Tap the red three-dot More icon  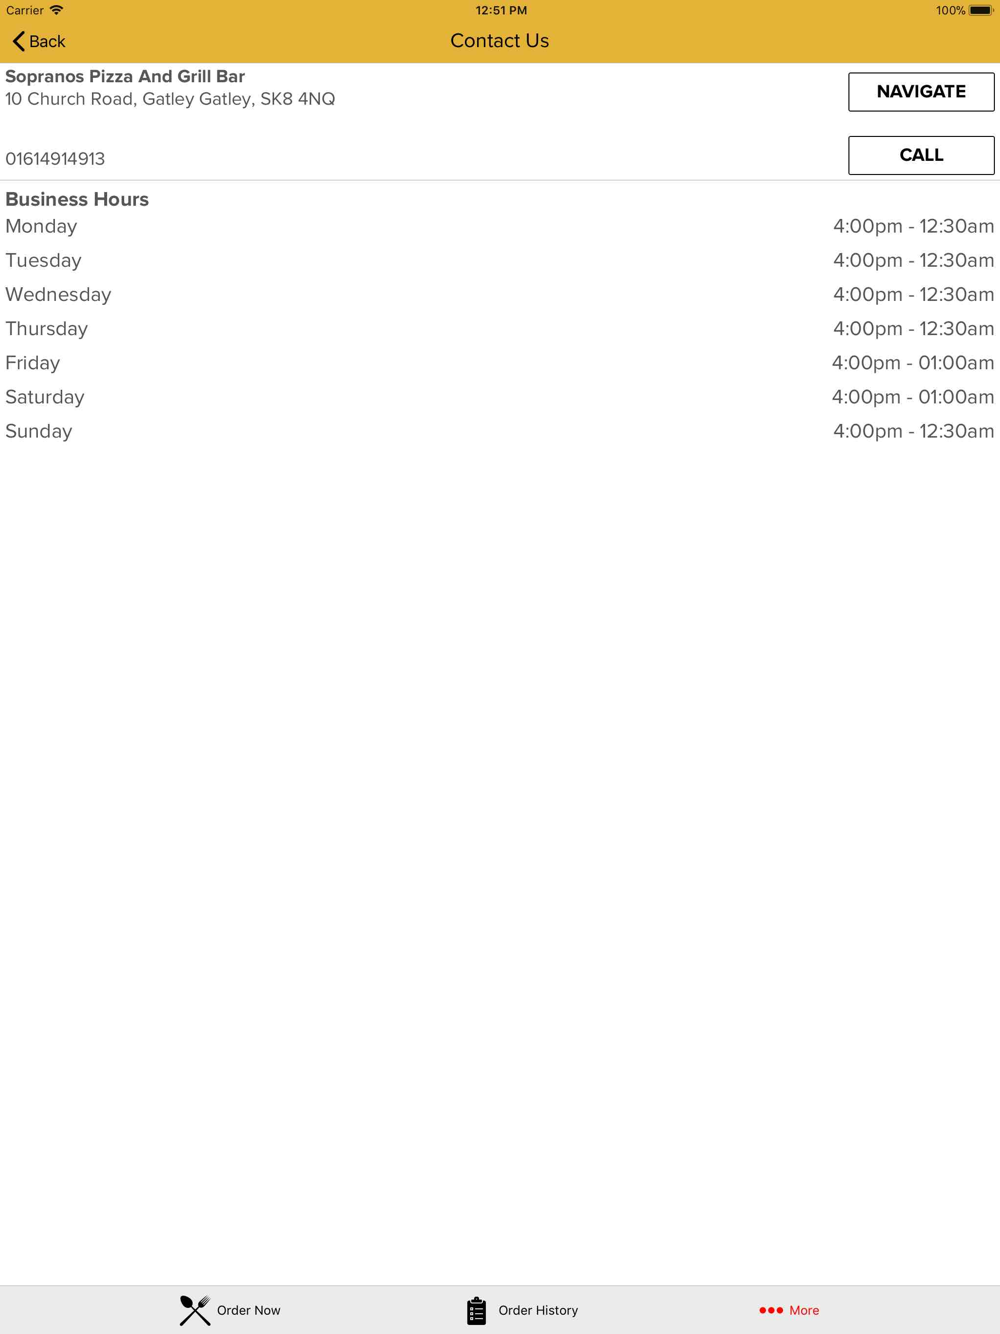point(771,1310)
